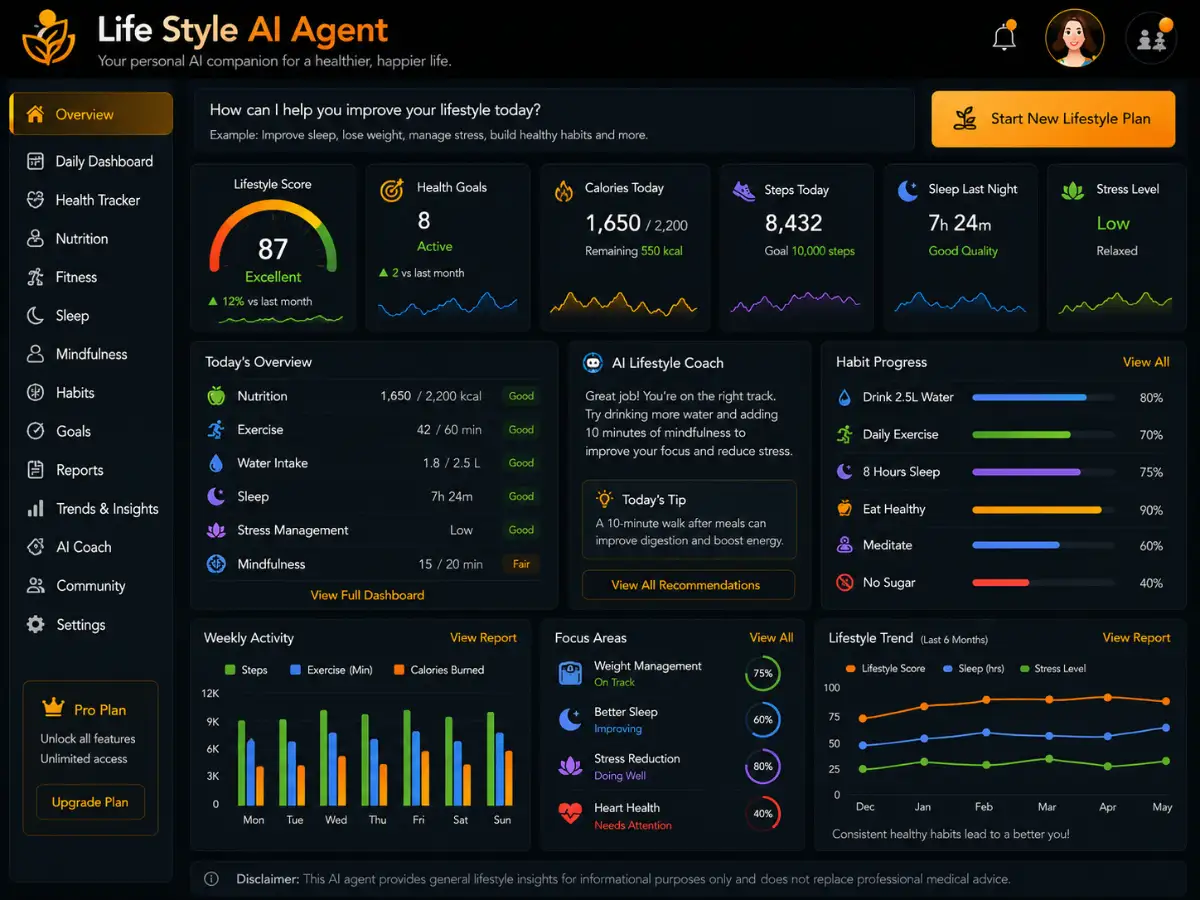The height and width of the screenshot is (900, 1200).
Task: Click the Pro Plan crown icon
Action: (53, 708)
